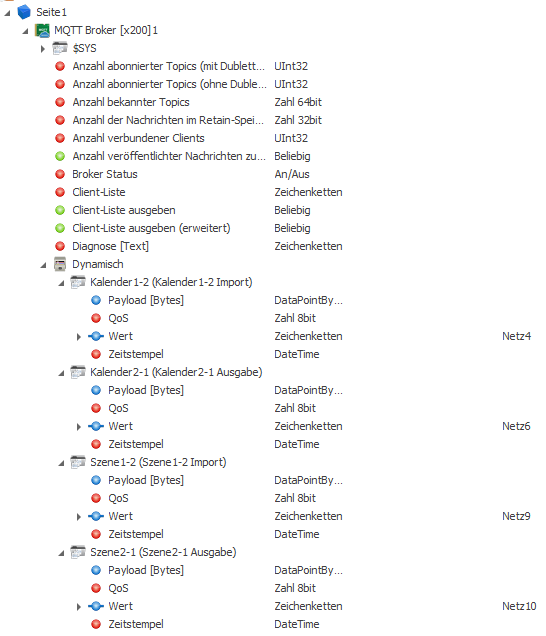546x636 pixels.
Task: Select Zeitstempel under Szene1-2
Action: pos(136,535)
